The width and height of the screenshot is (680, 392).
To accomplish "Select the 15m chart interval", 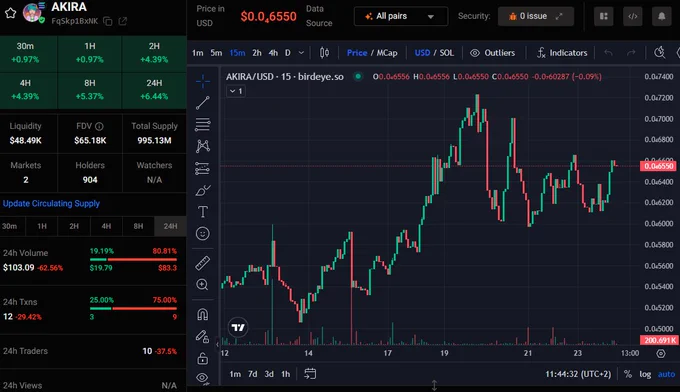I will pyautogui.click(x=237, y=53).
